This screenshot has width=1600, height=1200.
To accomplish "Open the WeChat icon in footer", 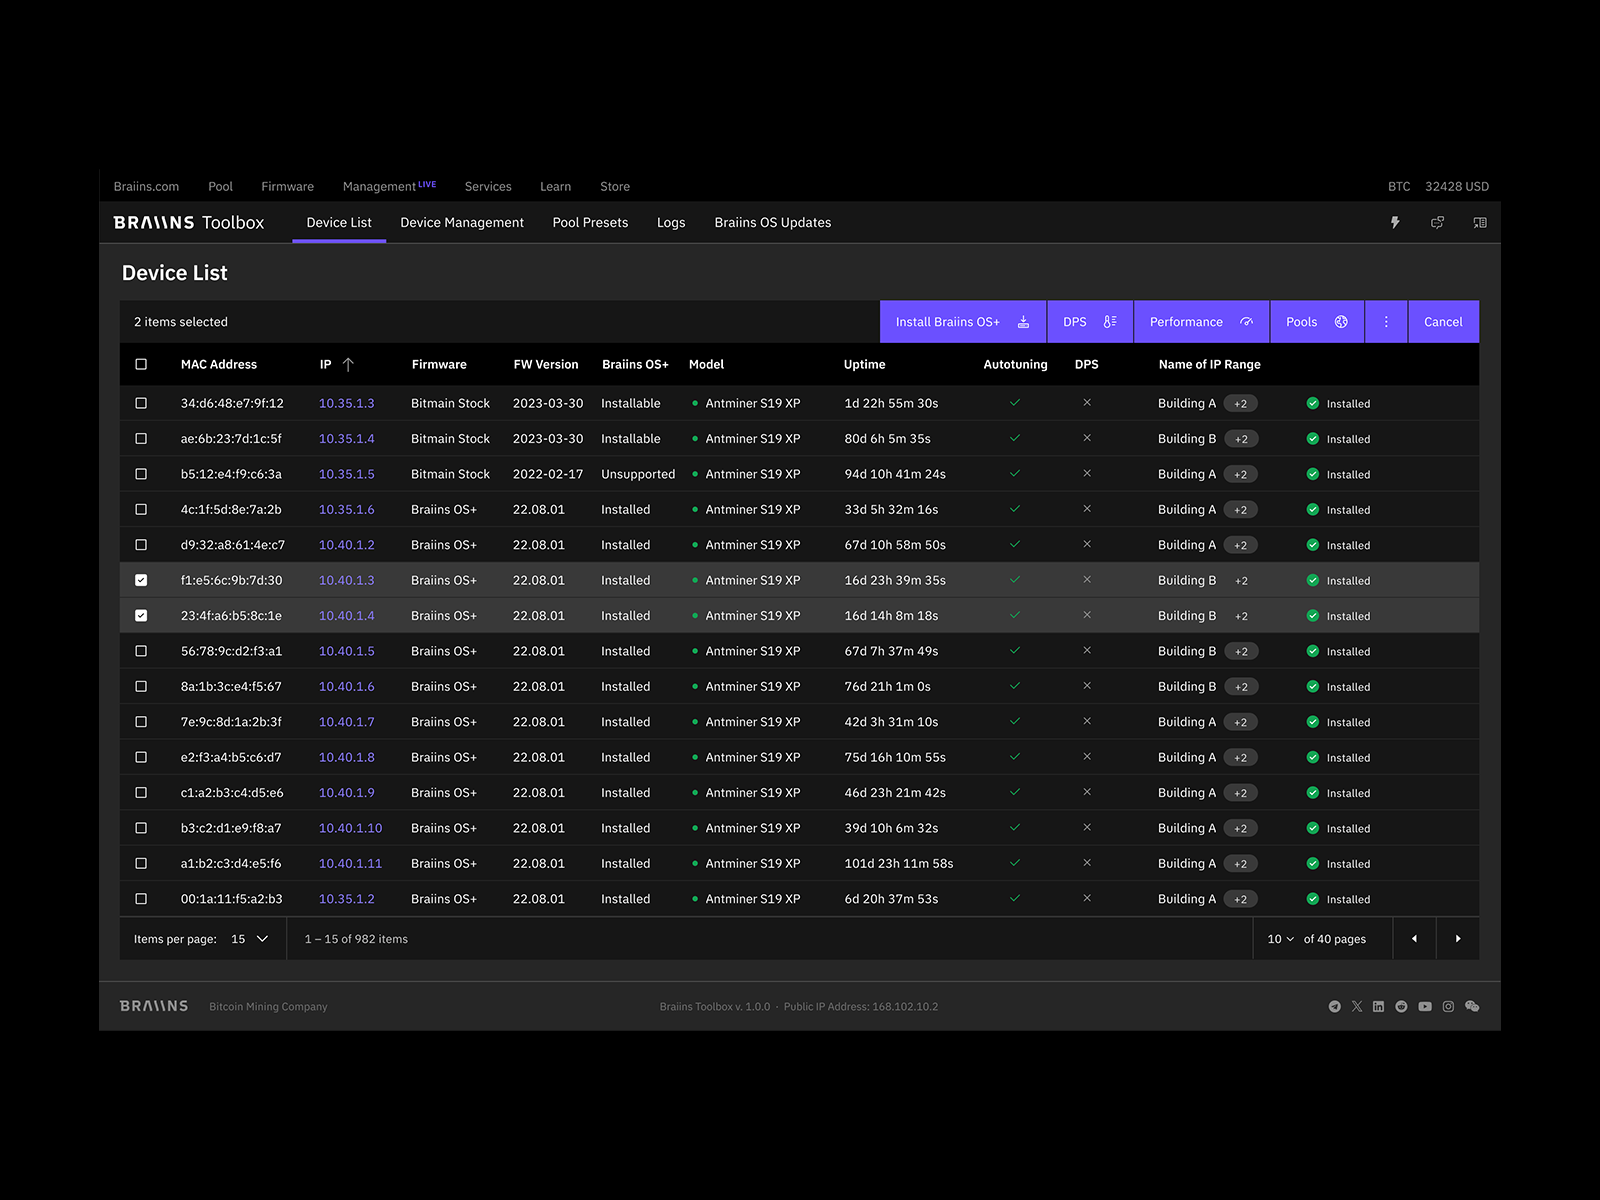I will 1472,1007.
